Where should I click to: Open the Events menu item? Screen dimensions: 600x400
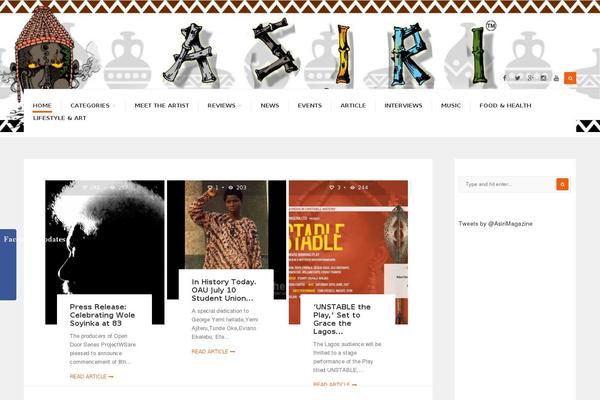pos(310,106)
